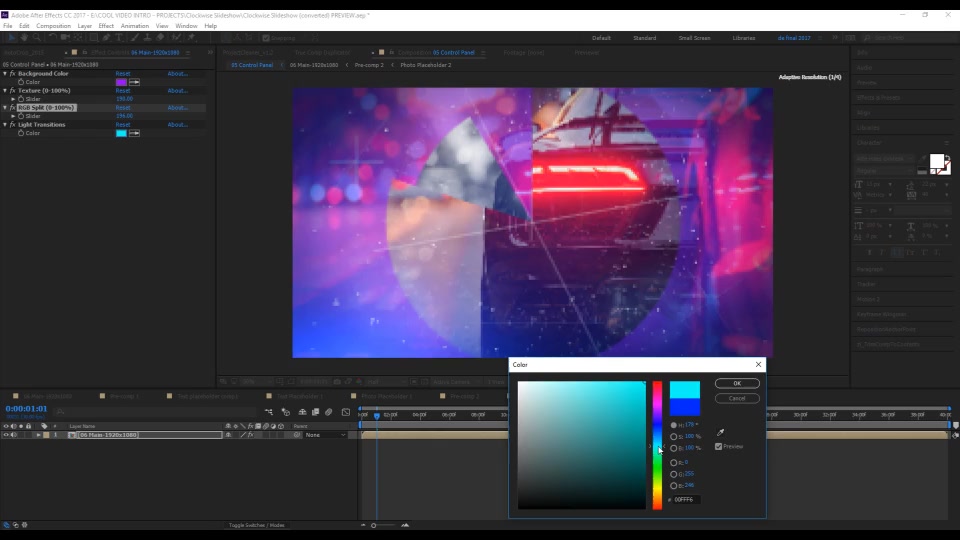Image resolution: width=960 pixels, height=540 pixels.
Task: Select the Unified Camera tool
Action: 65,37
